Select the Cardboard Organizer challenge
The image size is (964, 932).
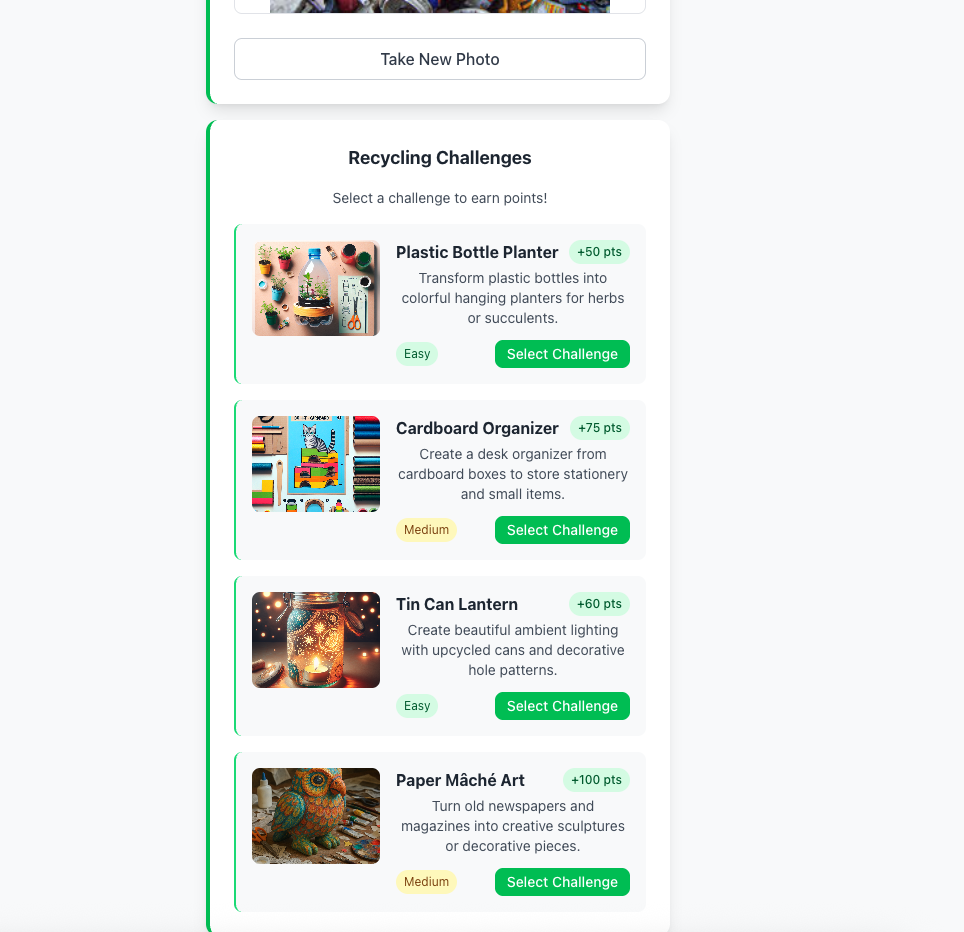coord(562,530)
